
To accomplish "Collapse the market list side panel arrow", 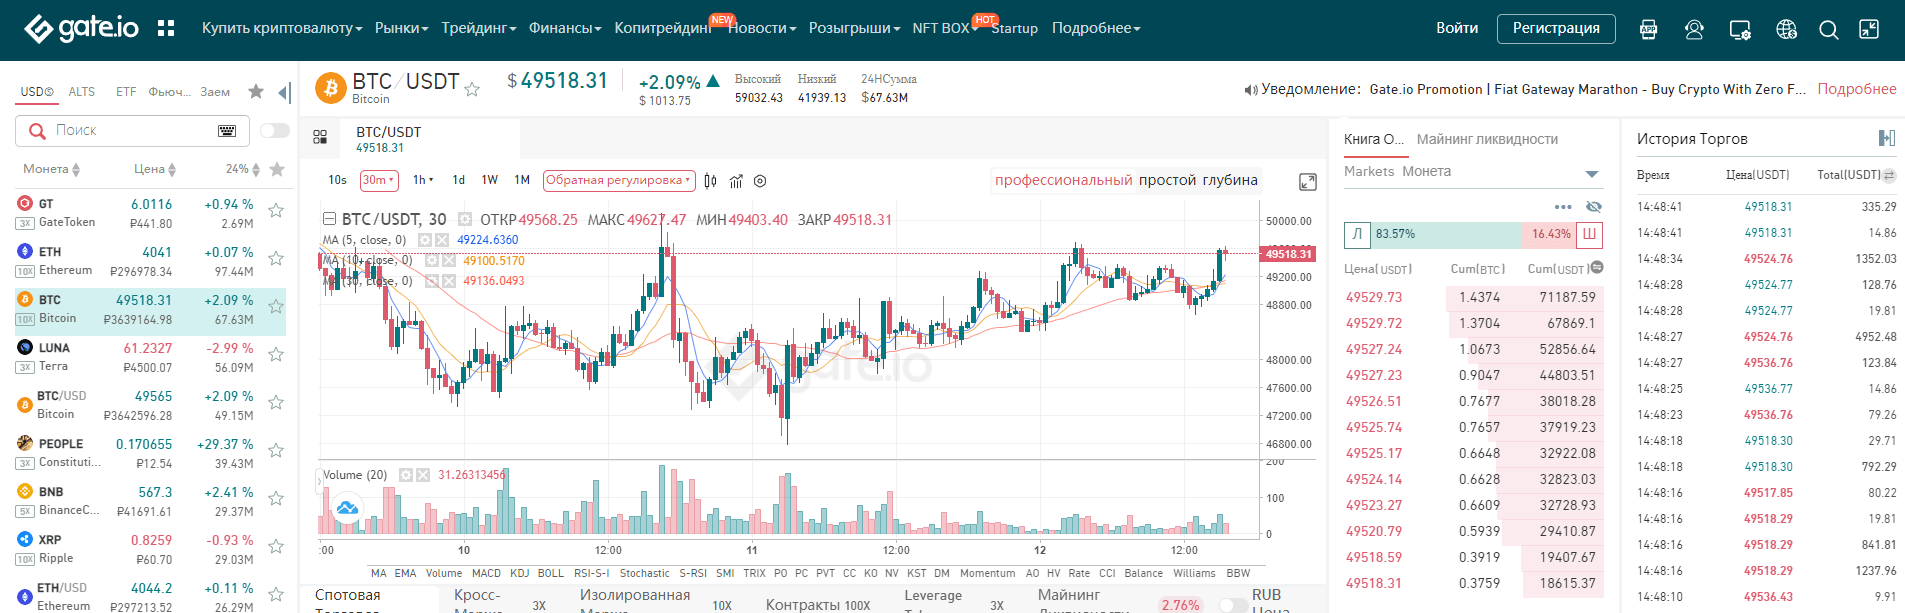I will pyautogui.click(x=284, y=93).
